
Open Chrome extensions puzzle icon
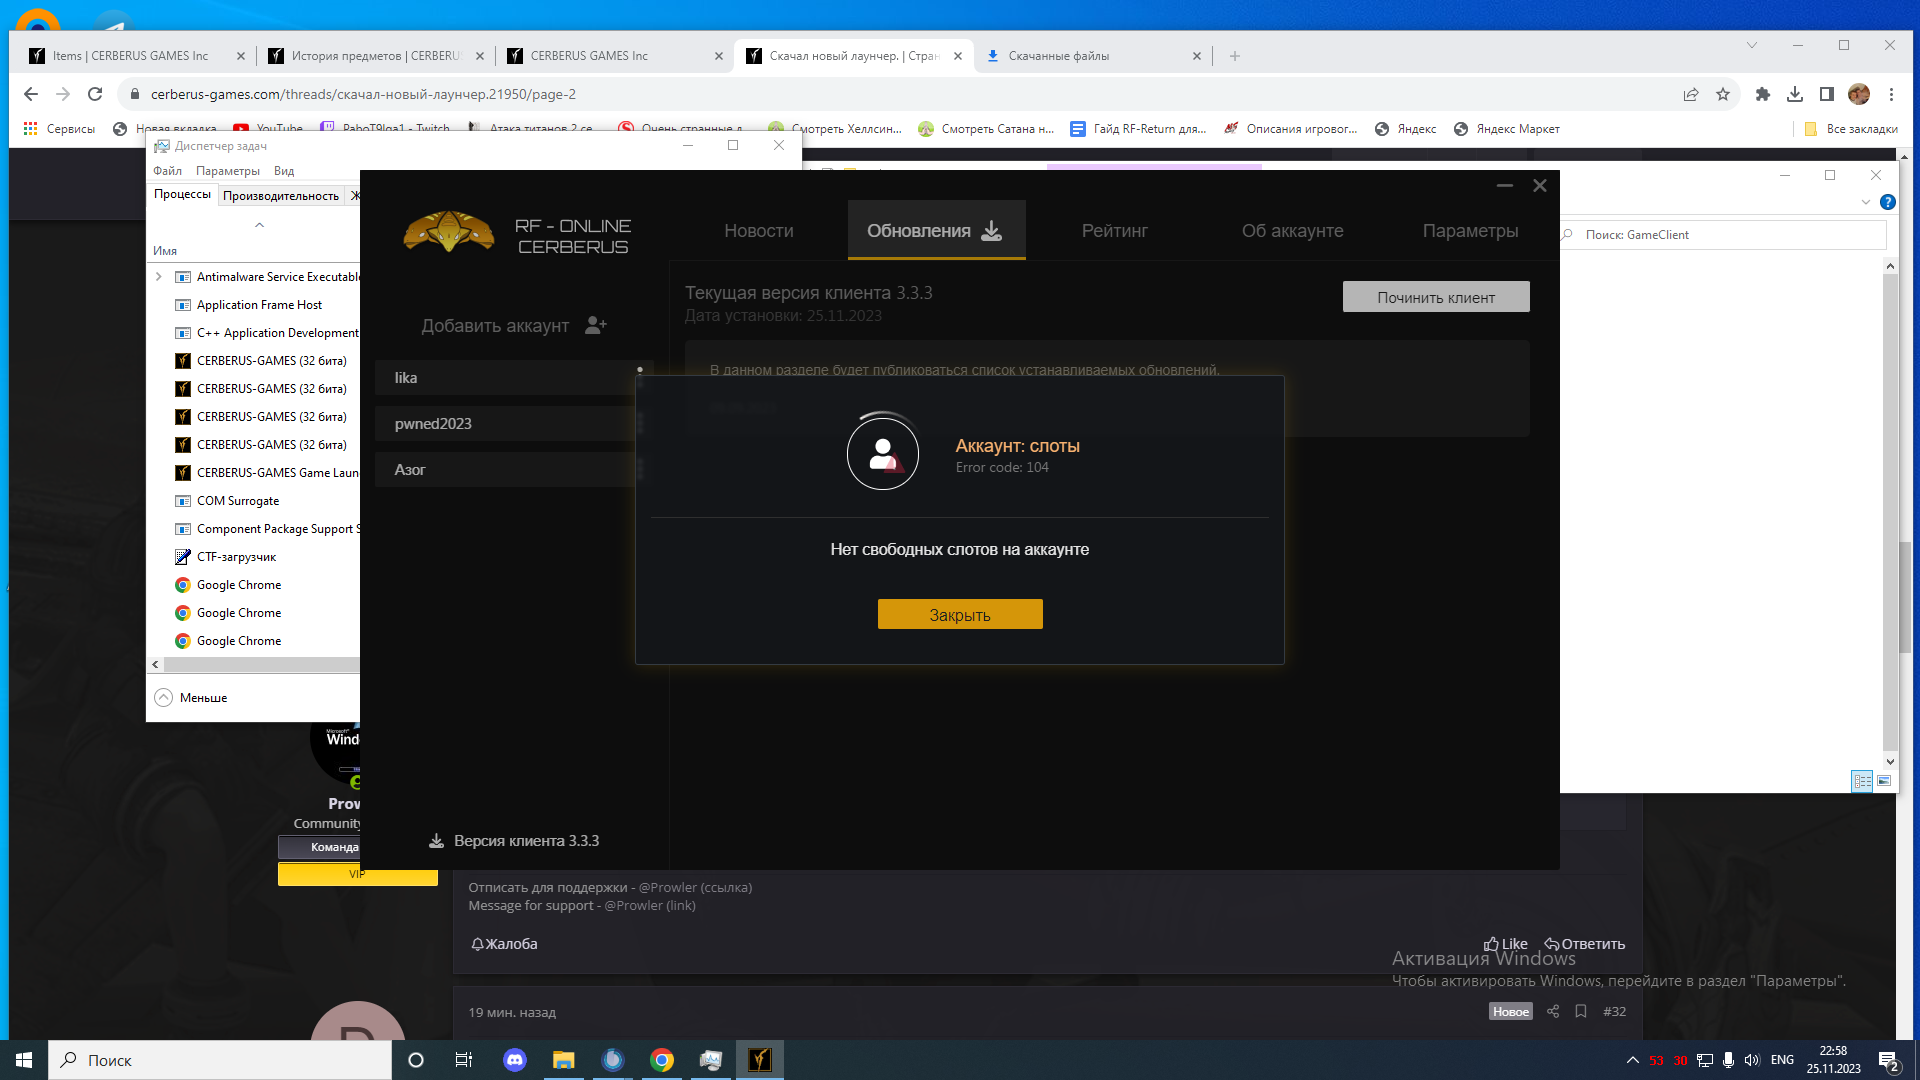1763,94
